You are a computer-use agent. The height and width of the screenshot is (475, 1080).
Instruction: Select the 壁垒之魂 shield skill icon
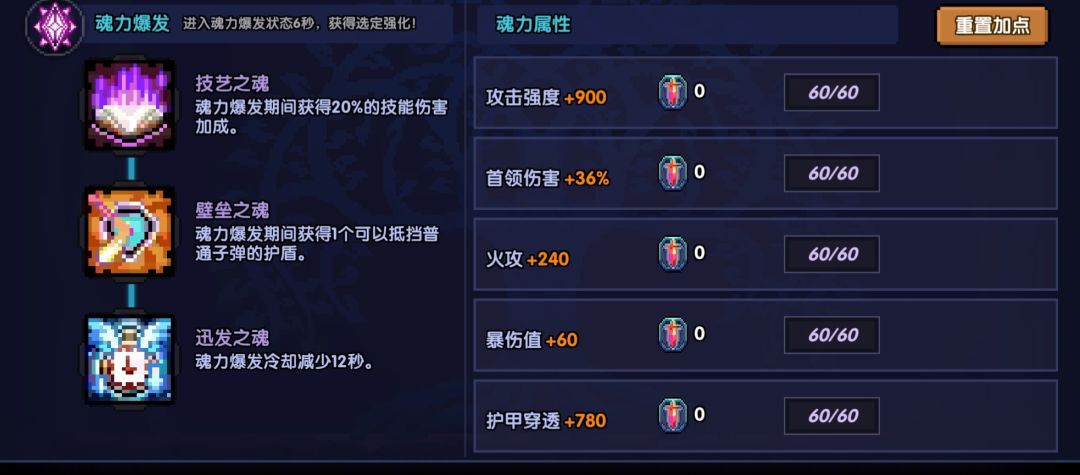129,232
